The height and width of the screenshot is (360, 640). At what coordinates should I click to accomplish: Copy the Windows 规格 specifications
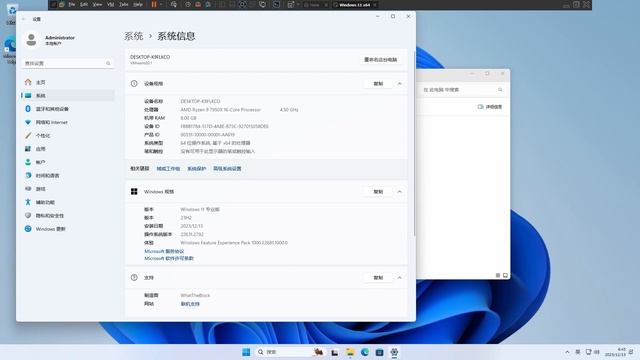click(378, 191)
